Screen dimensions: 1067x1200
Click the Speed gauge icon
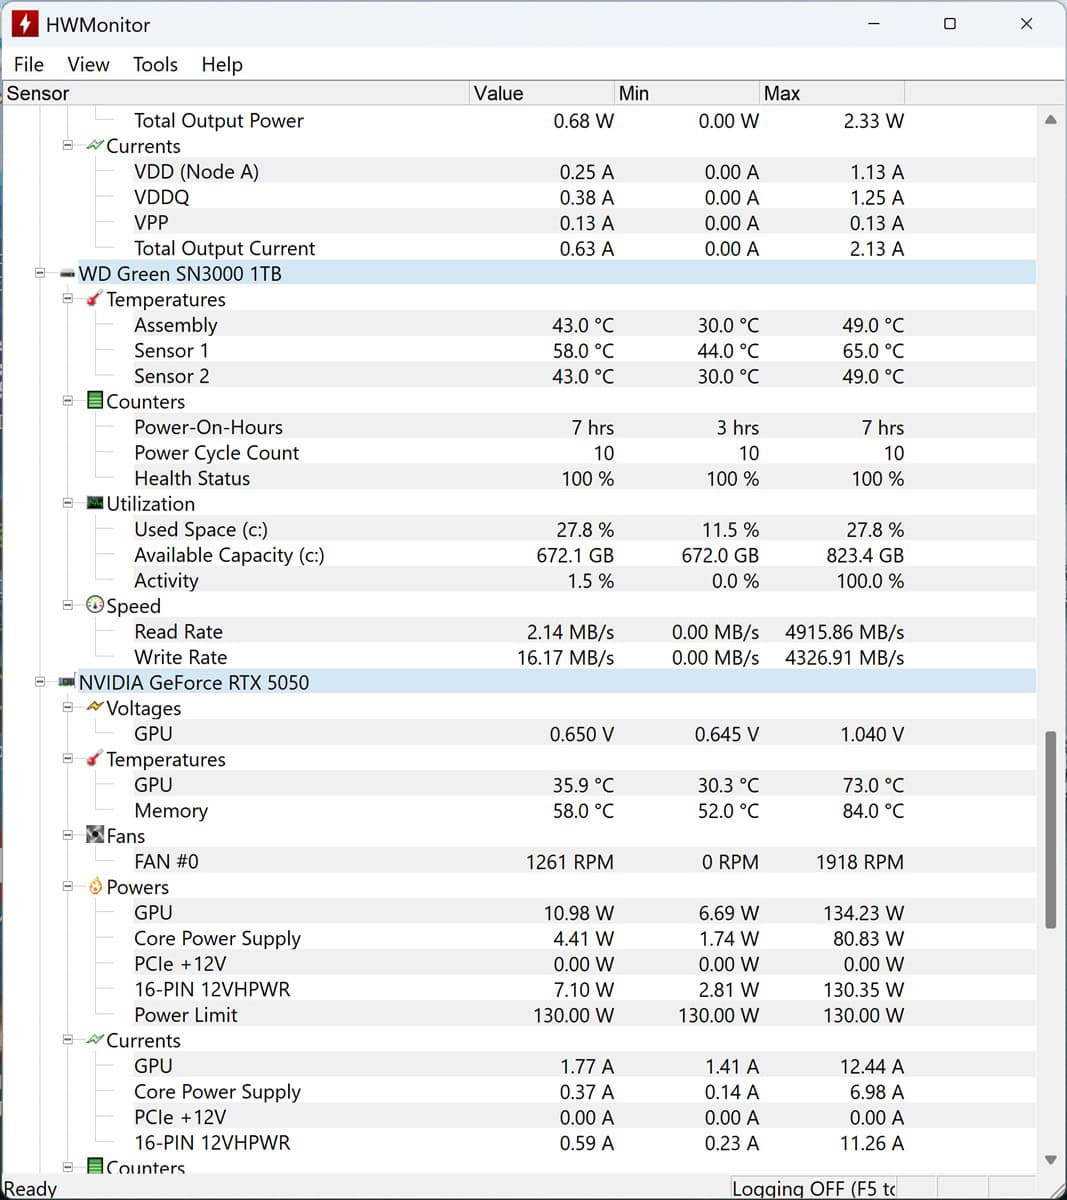(95, 605)
